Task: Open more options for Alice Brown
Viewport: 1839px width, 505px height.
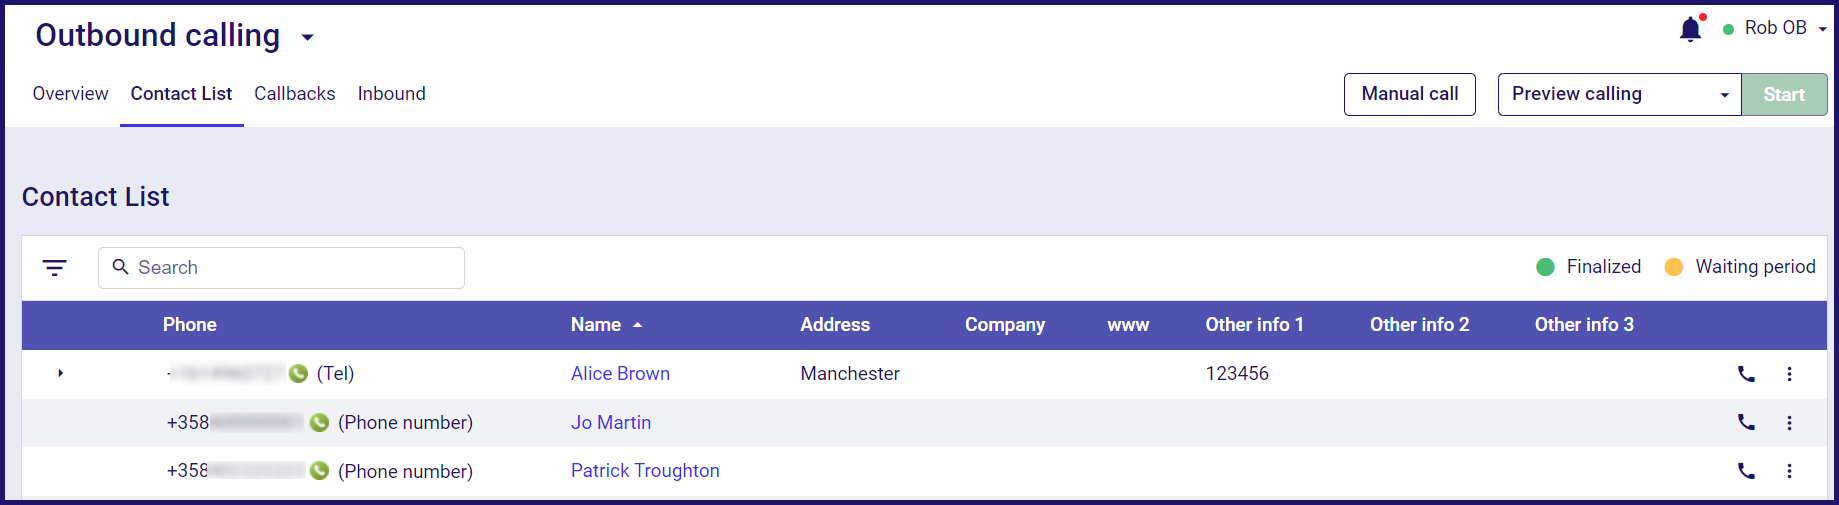Action: click(x=1789, y=374)
